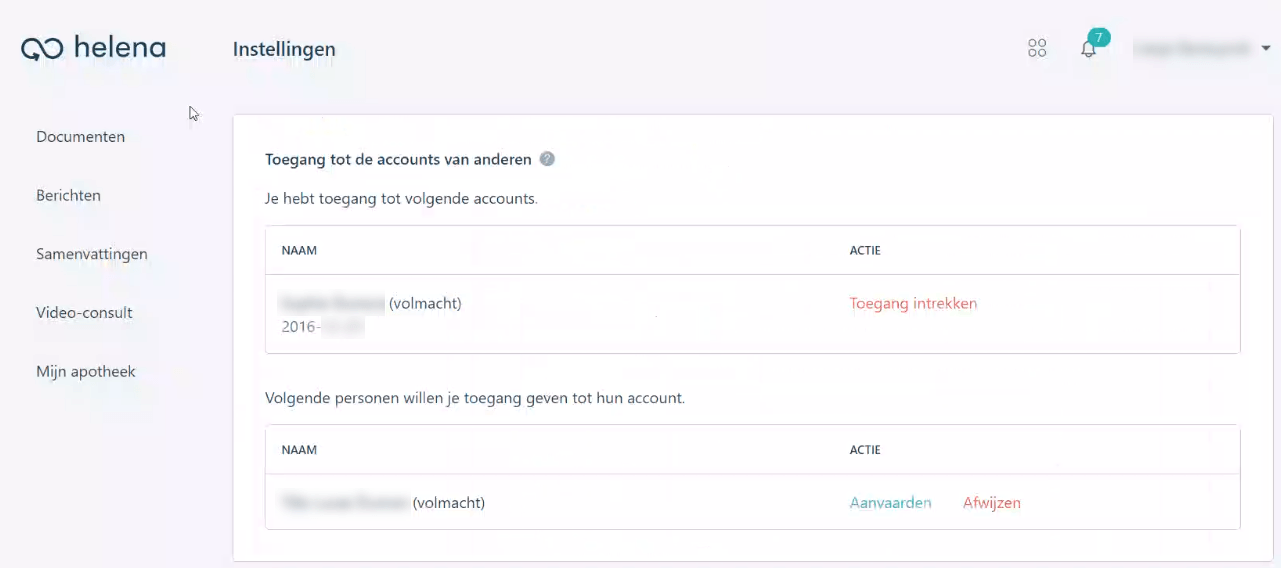The width and height of the screenshot is (1281, 568).
Task: Click the ACTIE header in the pending requests table
Action: (865, 450)
